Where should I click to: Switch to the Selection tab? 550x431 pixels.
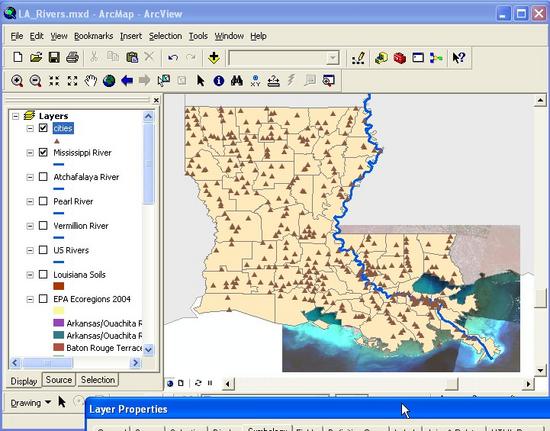[98, 380]
